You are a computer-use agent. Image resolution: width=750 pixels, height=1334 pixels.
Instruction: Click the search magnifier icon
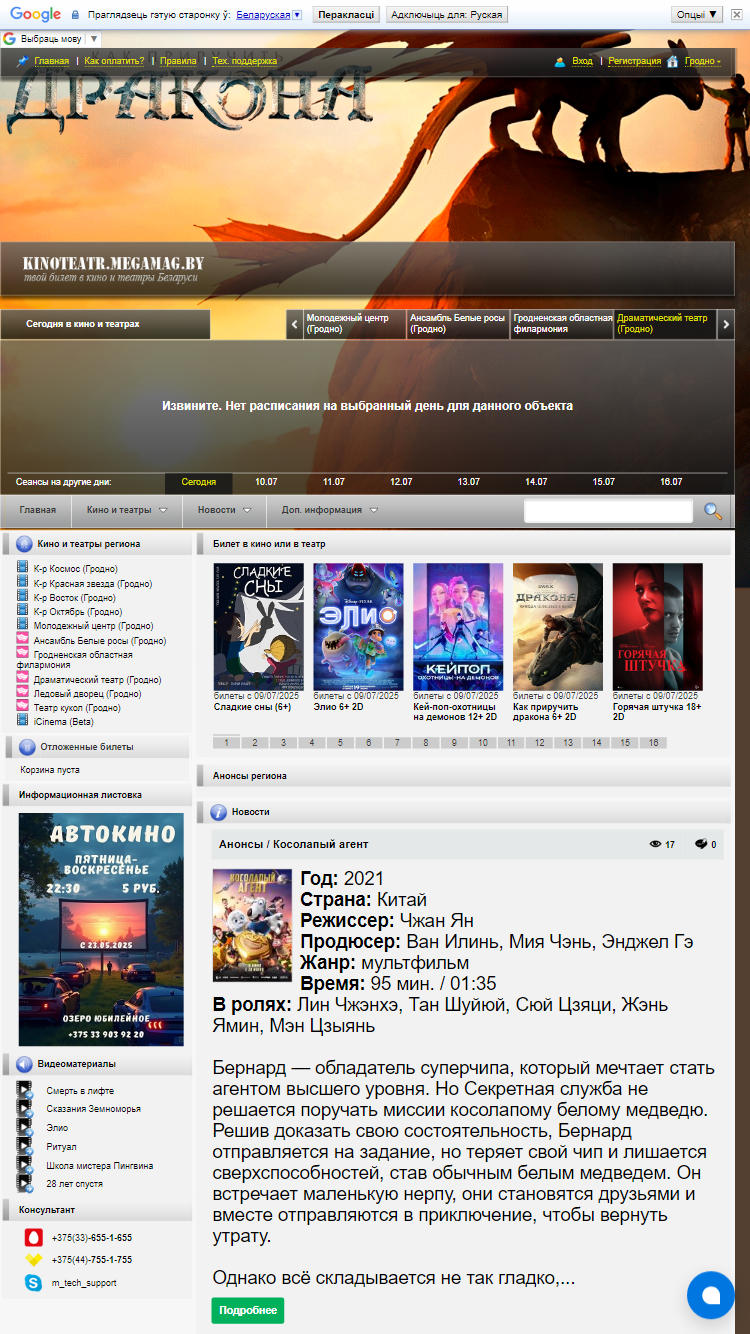[x=713, y=511]
